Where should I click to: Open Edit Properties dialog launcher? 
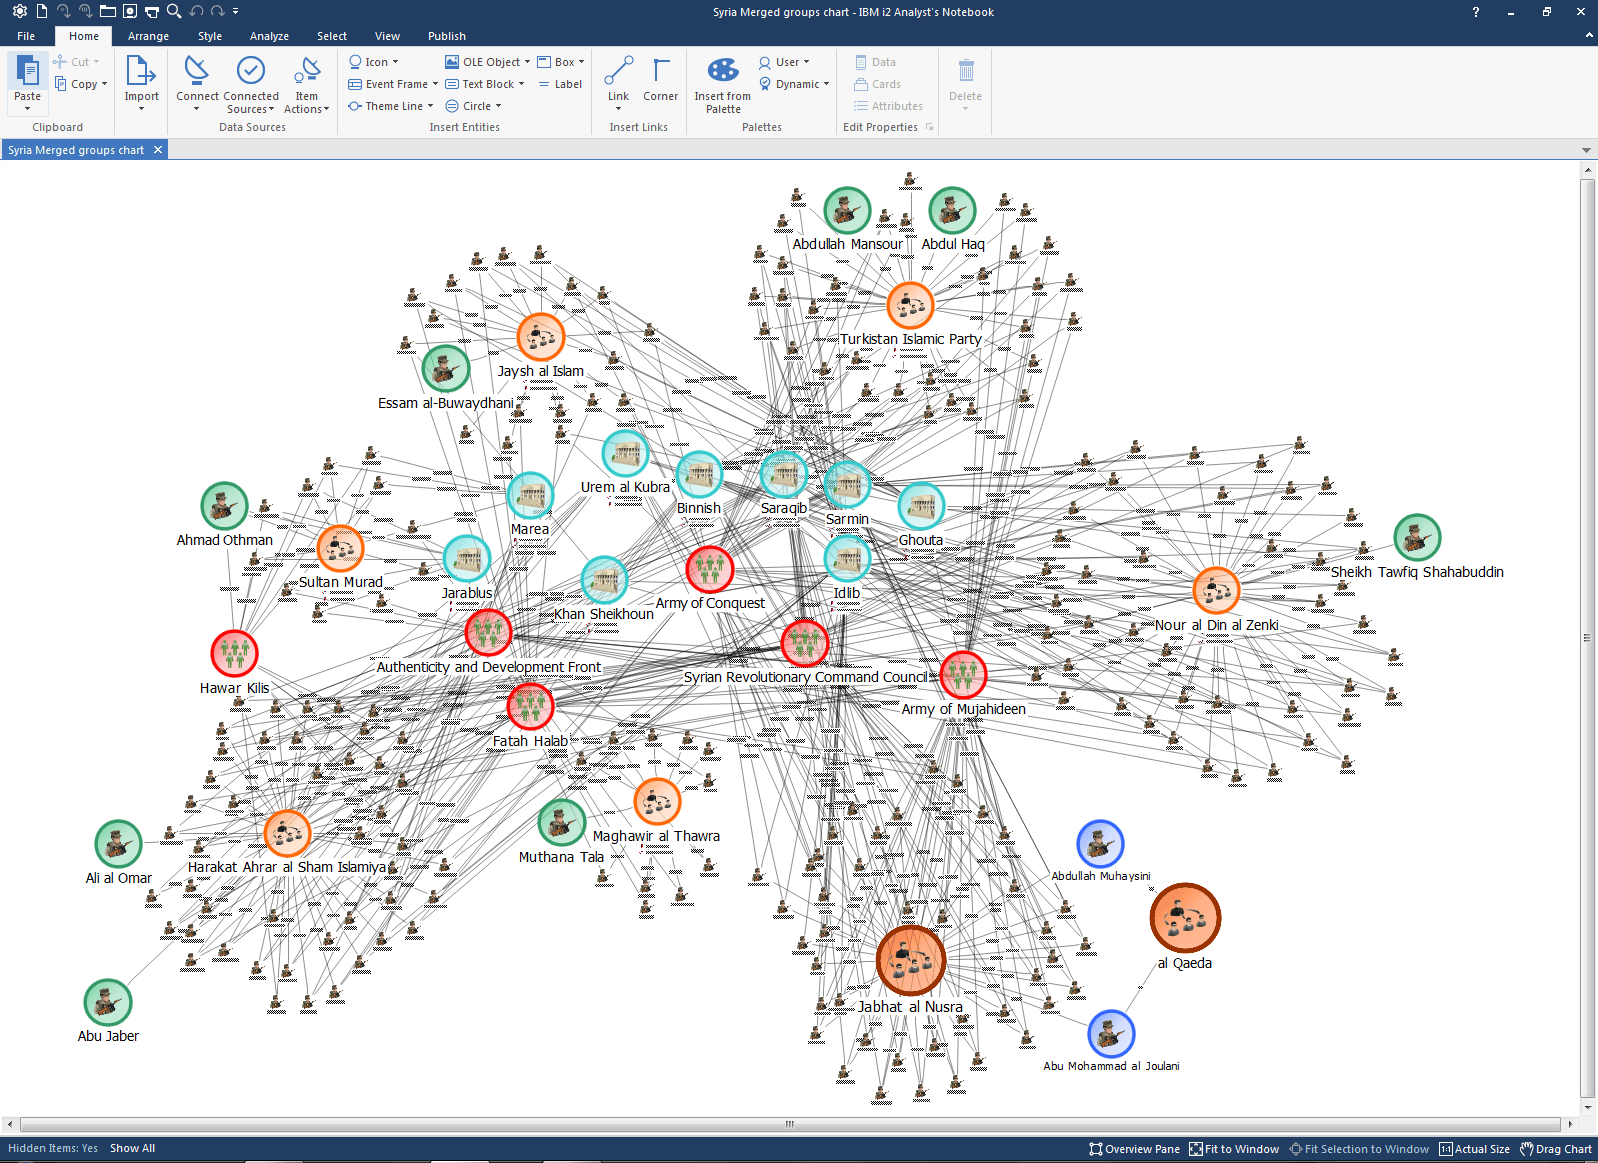929,127
